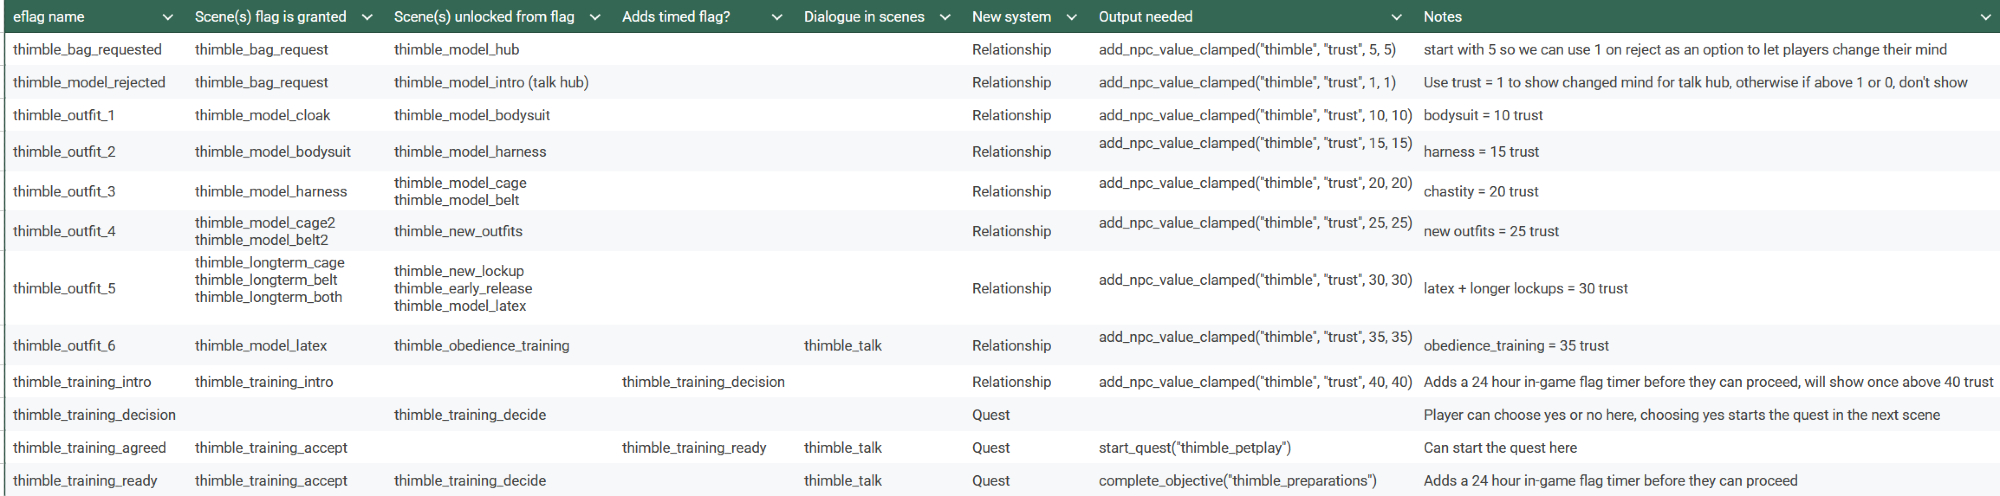The width and height of the screenshot is (2000, 496).
Task: Open the New system column filter dropdown
Action: pyautogui.click(x=1071, y=17)
